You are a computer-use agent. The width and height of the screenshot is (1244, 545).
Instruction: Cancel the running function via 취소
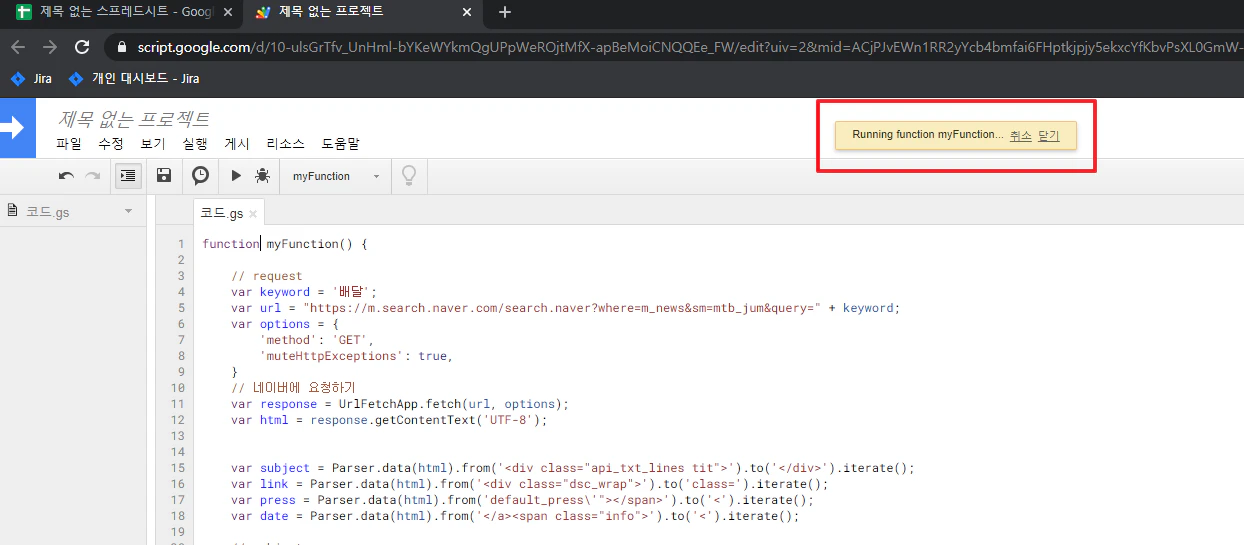click(x=1020, y=135)
